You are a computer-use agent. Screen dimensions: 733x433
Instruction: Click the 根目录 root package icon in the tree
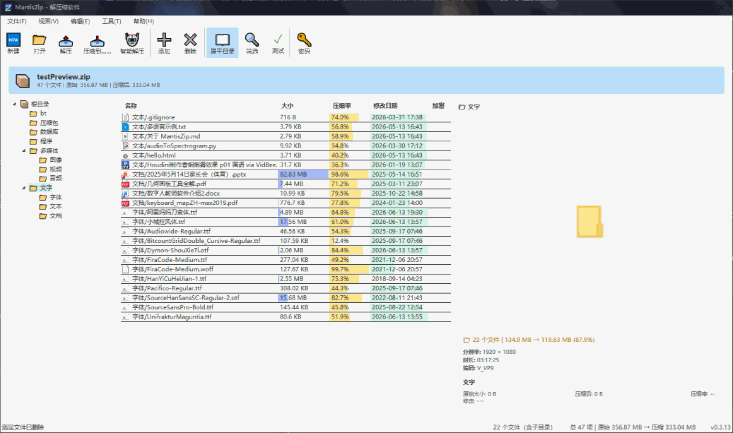point(24,104)
